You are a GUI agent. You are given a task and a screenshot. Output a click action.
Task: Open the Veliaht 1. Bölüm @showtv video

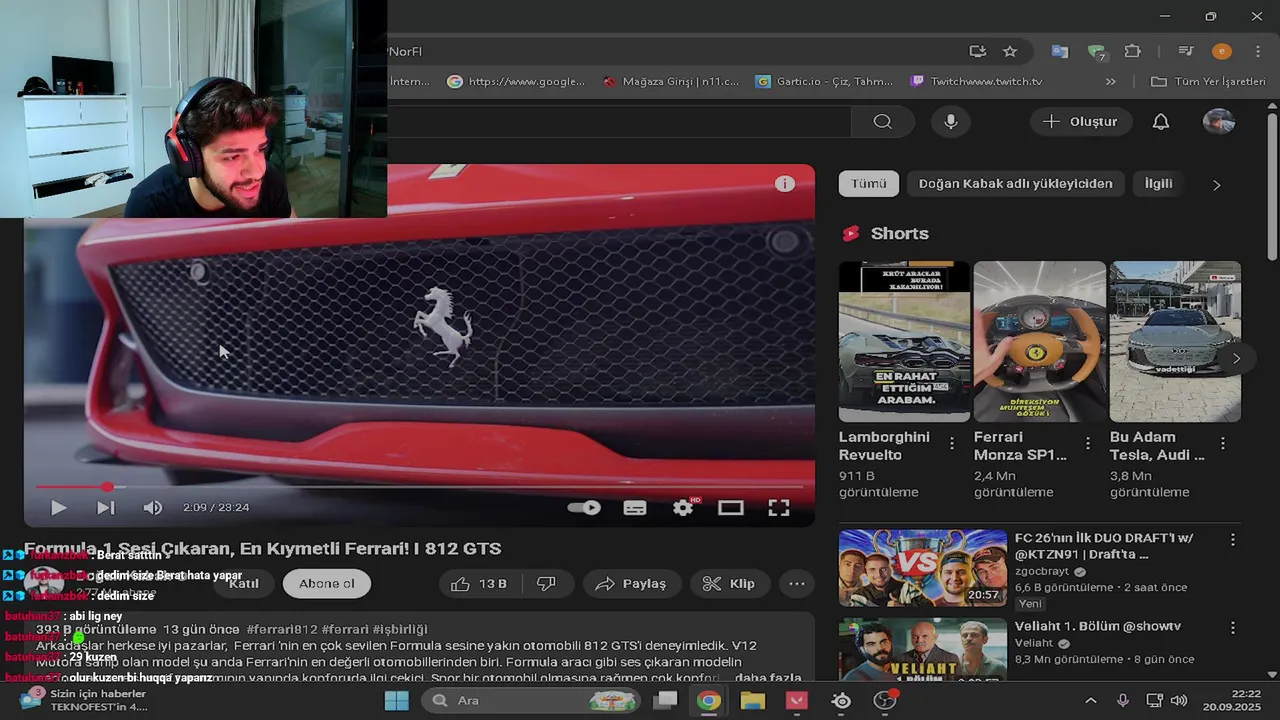pos(1098,626)
